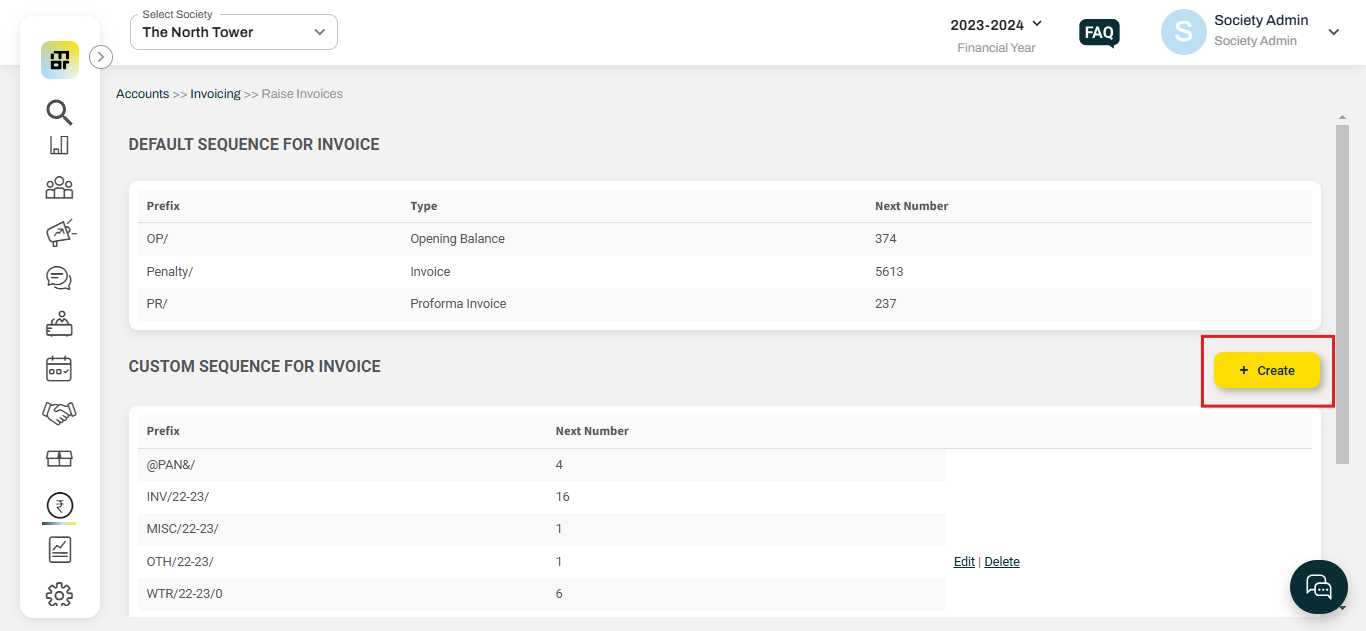
Task: Go to Accounts in the breadcrumb
Action: tap(142, 93)
